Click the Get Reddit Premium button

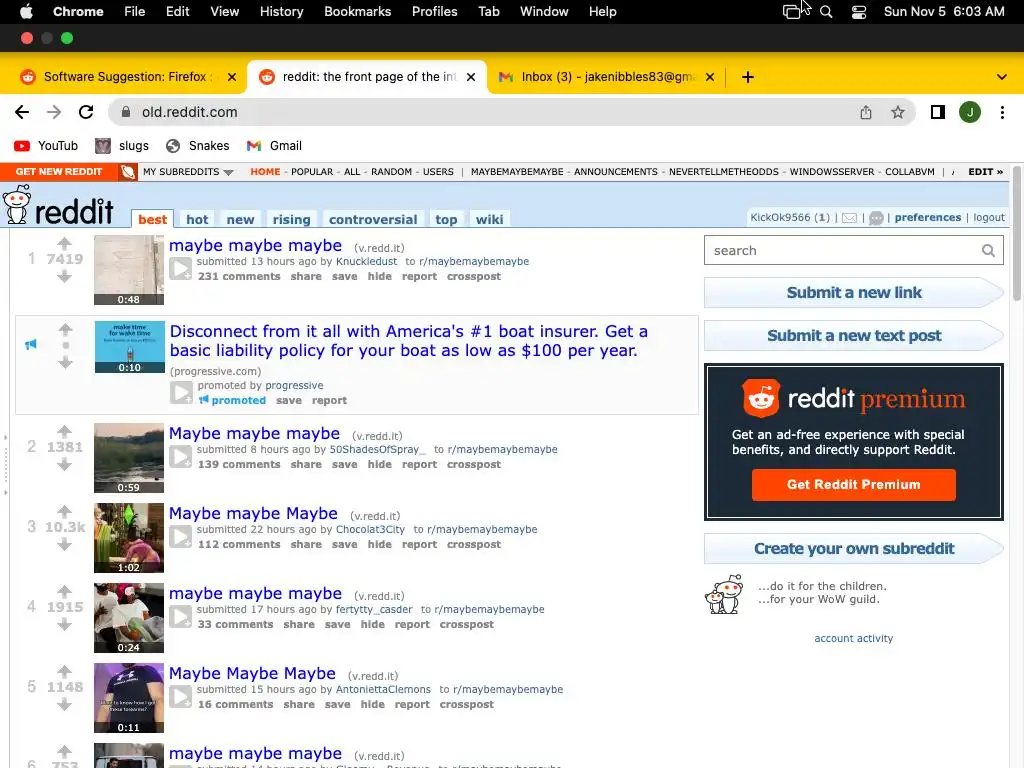pos(854,485)
